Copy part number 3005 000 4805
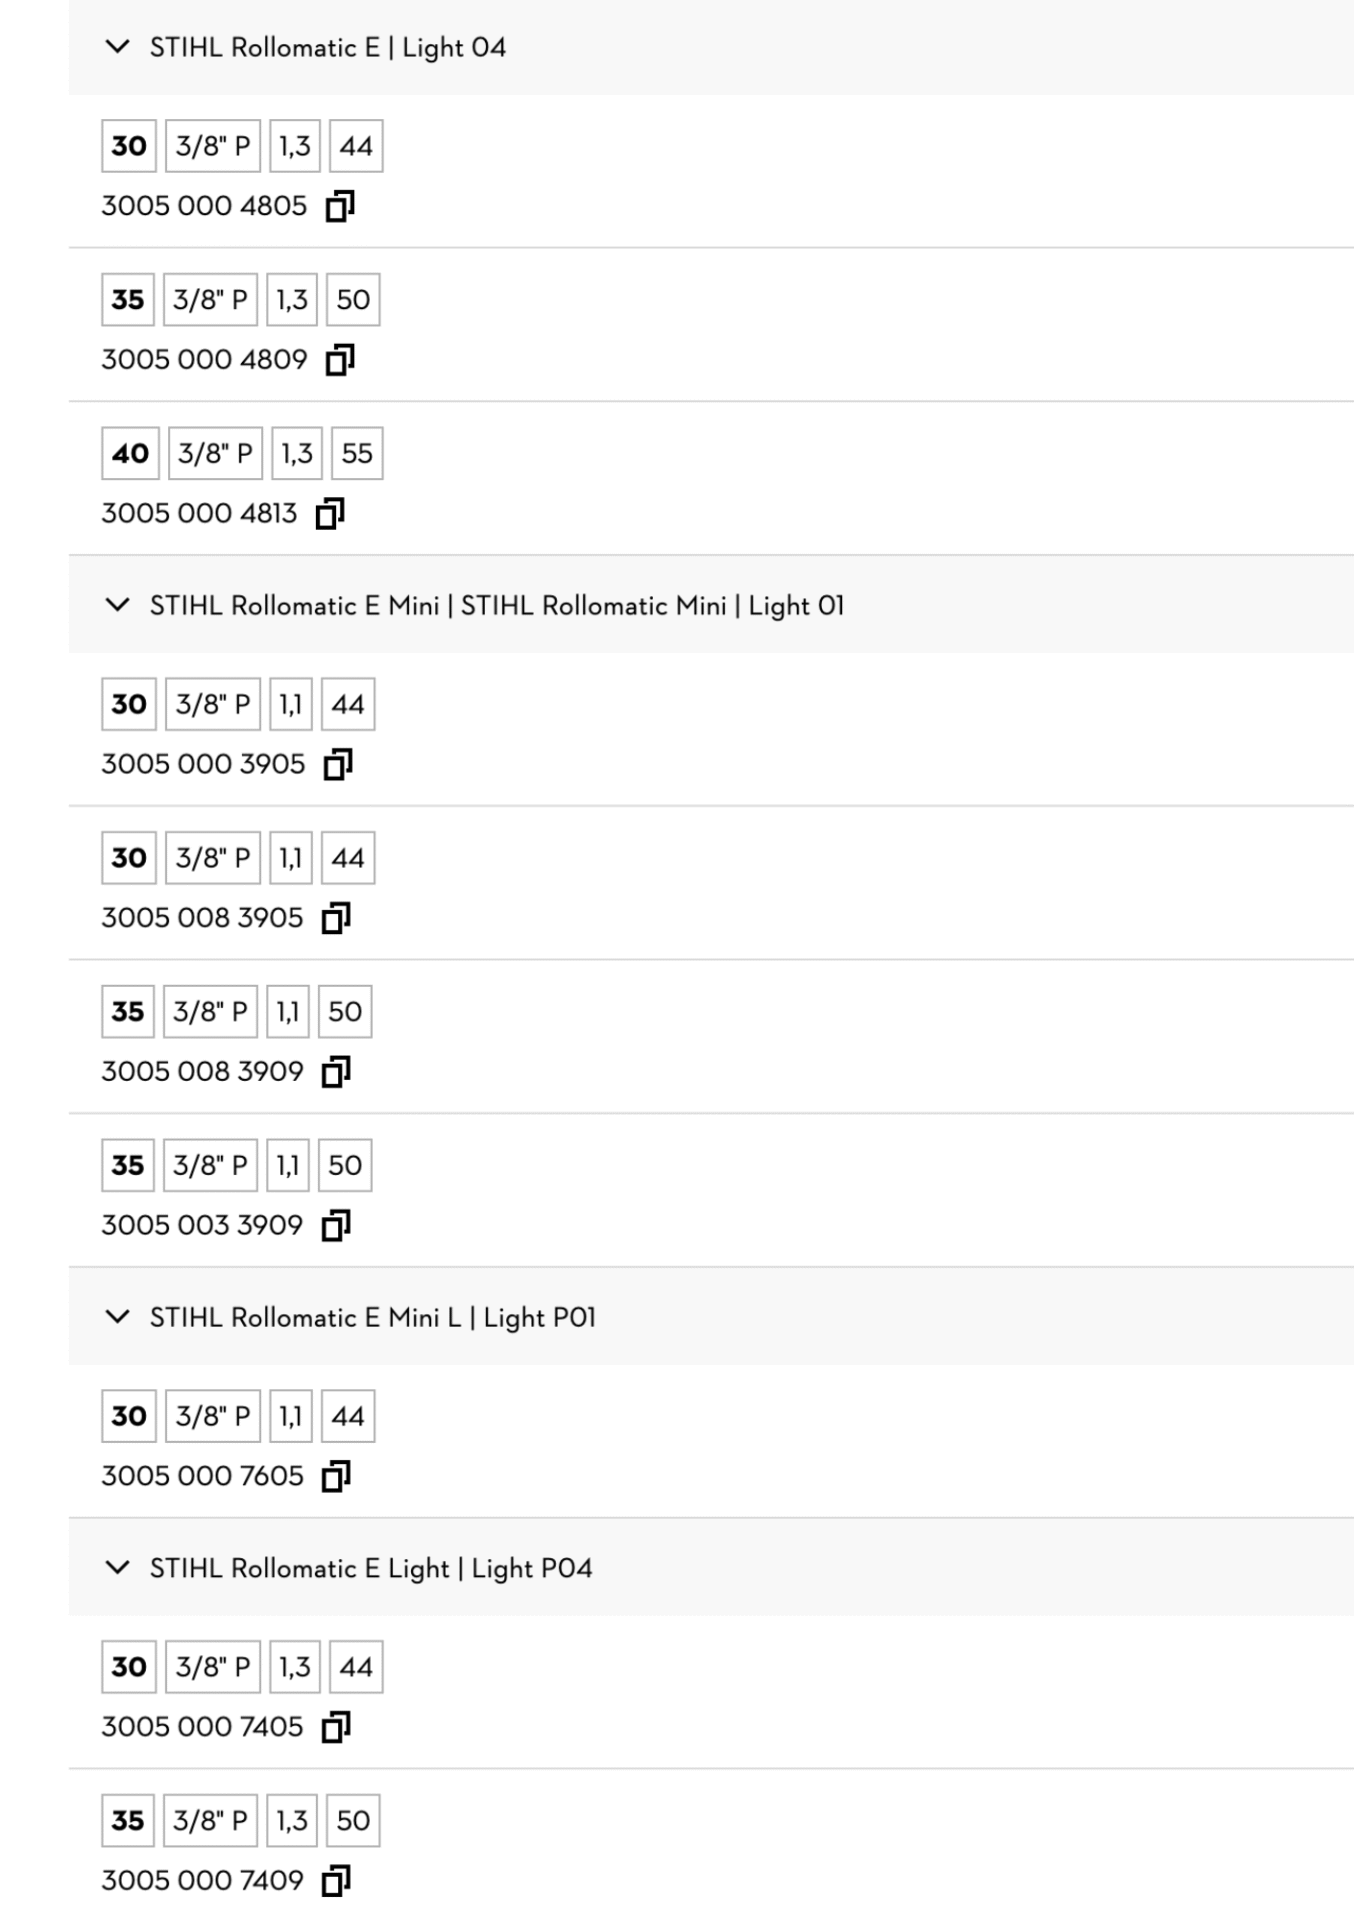This screenshot has width=1354, height=1920. click(x=340, y=206)
